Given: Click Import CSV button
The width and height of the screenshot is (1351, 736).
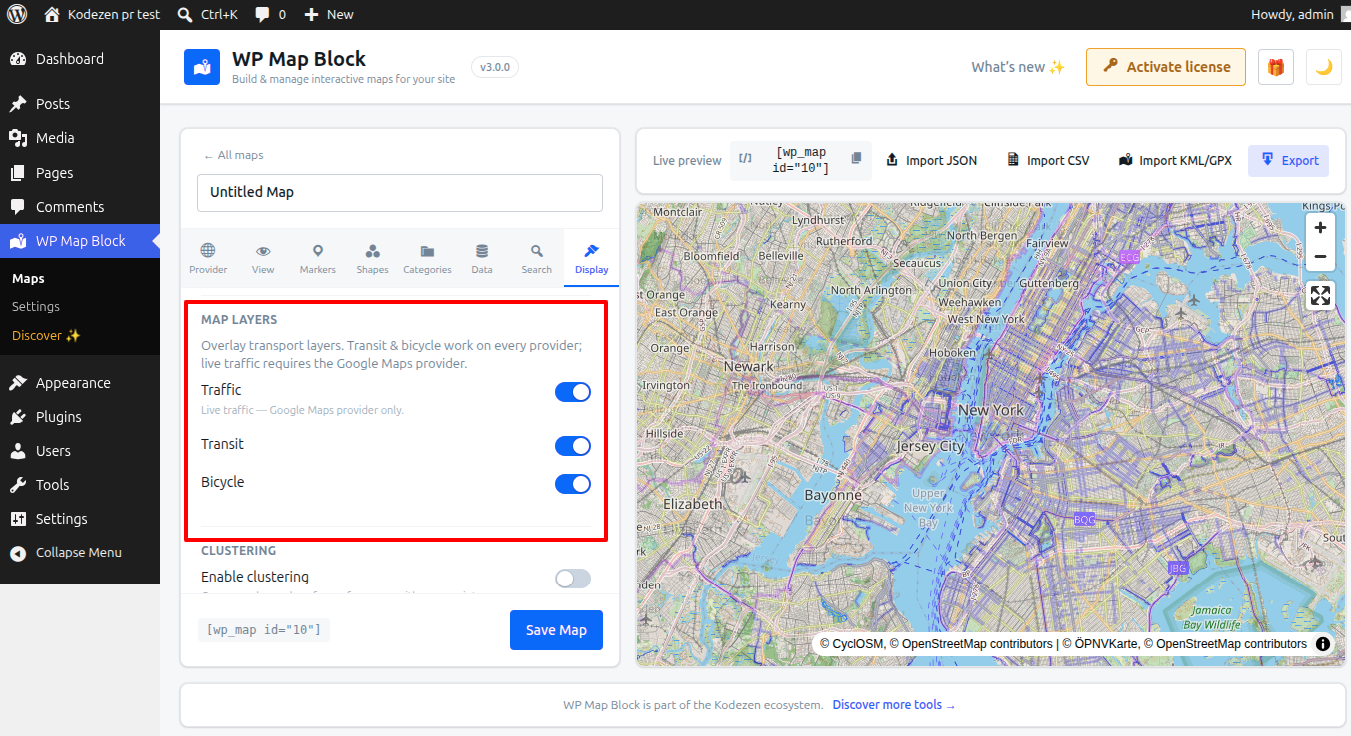Looking at the screenshot, I should pyautogui.click(x=1048, y=160).
